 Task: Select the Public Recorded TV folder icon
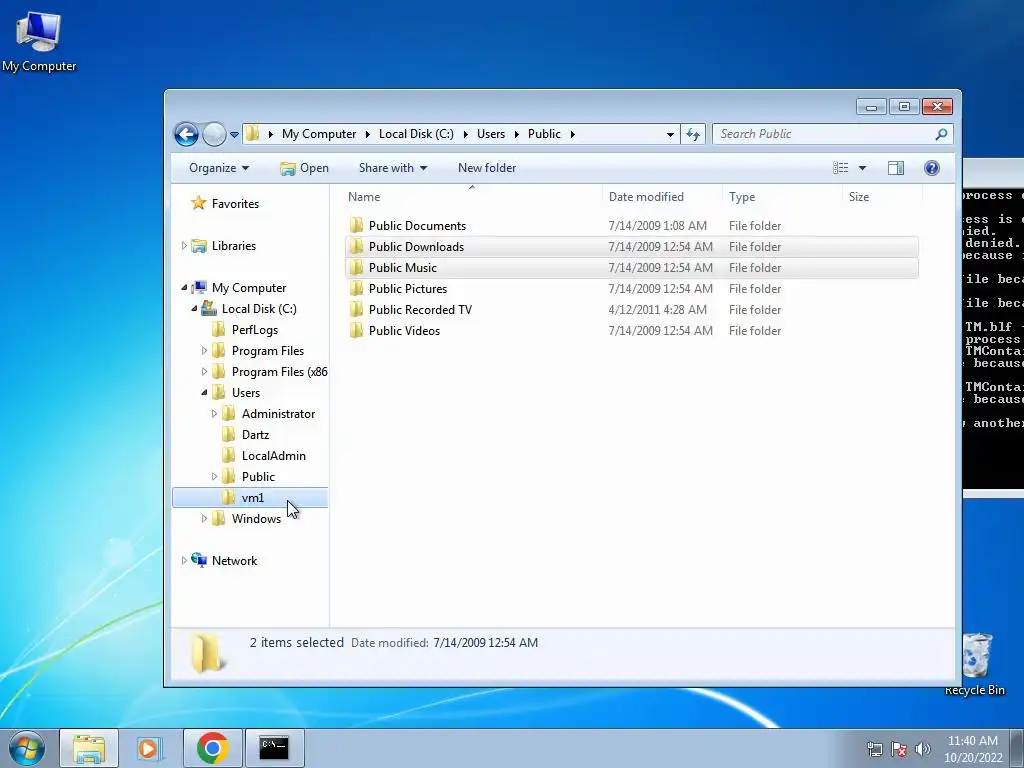click(357, 309)
